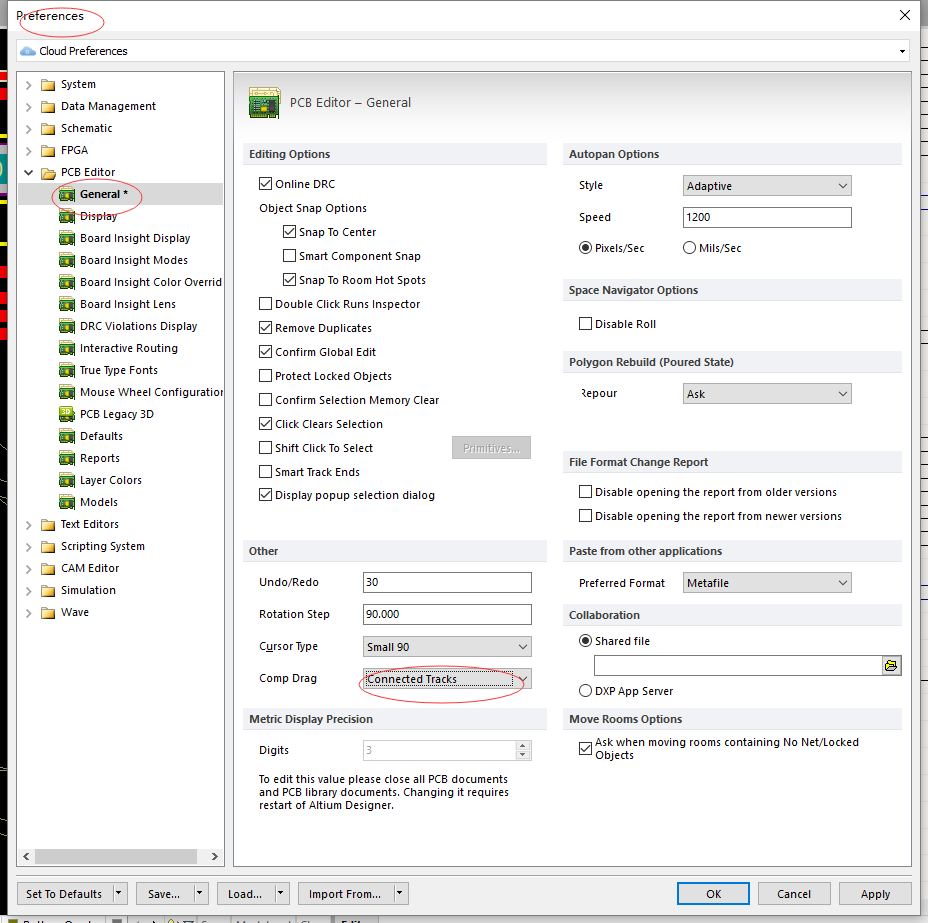Open the Cursor Type dropdown
The height and width of the screenshot is (923, 928).
447,647
